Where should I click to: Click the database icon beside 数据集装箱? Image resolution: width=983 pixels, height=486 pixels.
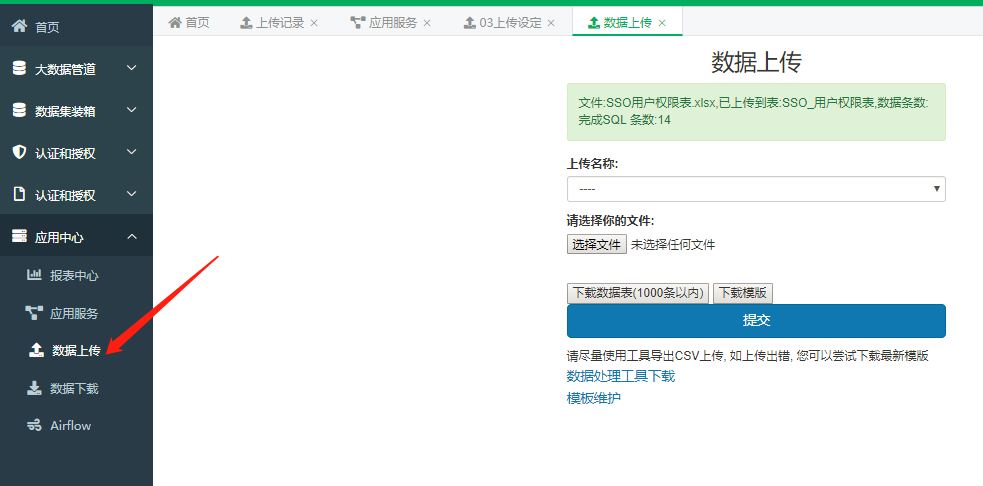[x=19, y=110]
